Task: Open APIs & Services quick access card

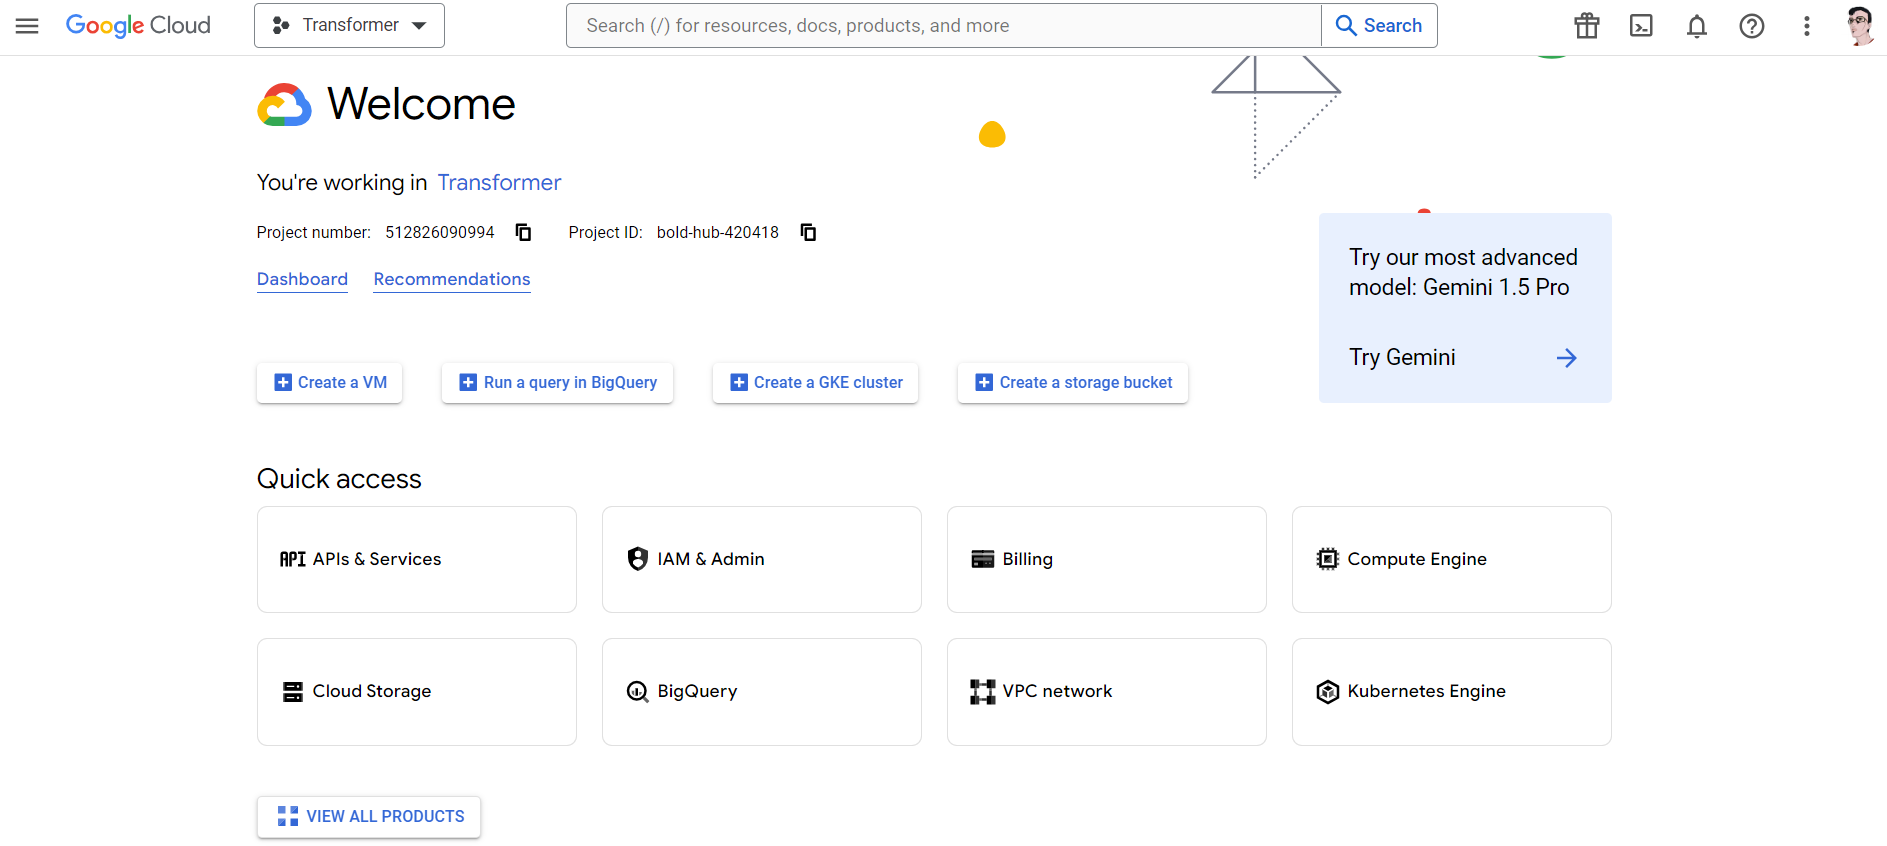Action: (417, 559)
